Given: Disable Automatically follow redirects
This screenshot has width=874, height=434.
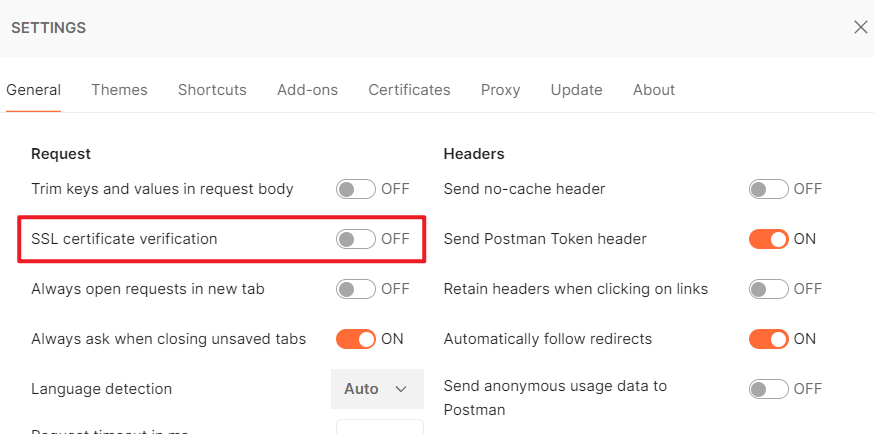Looking at the screenshot, I should 768,339.
